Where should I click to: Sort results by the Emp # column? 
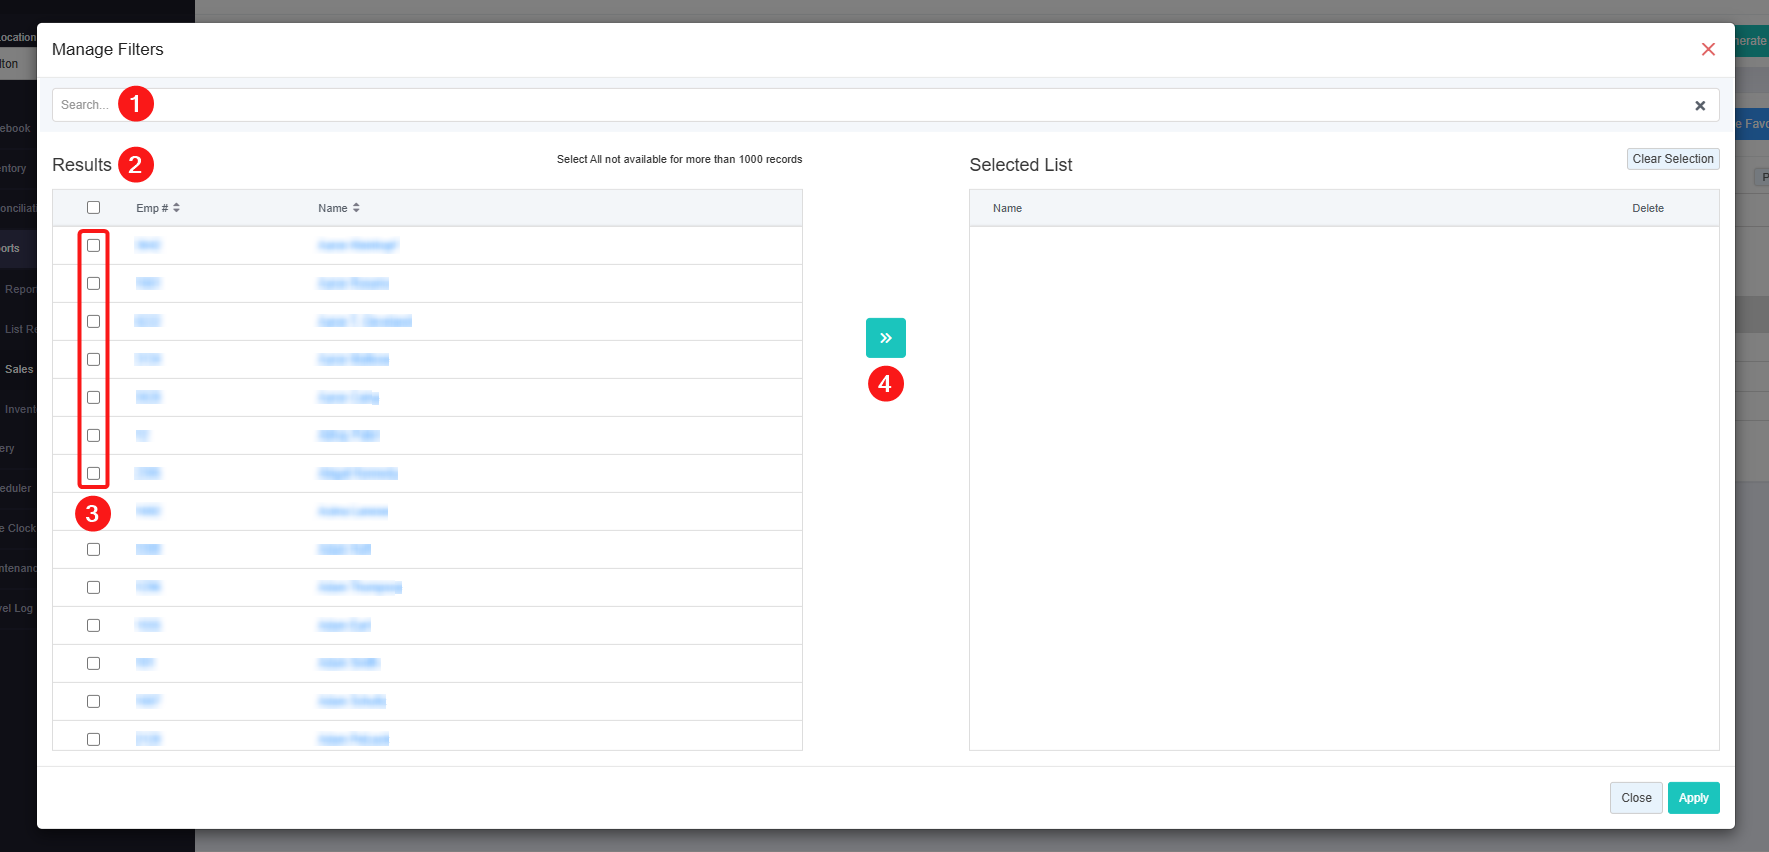coord(158,208)
